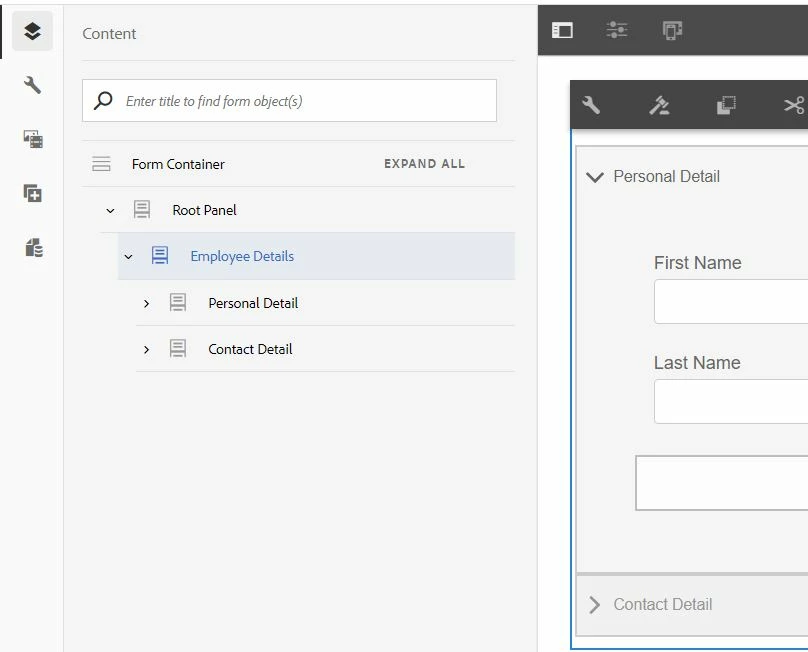The image size is (808, 652).
Task: Collapse the Employee Details tree node
Action: (128, 256)
